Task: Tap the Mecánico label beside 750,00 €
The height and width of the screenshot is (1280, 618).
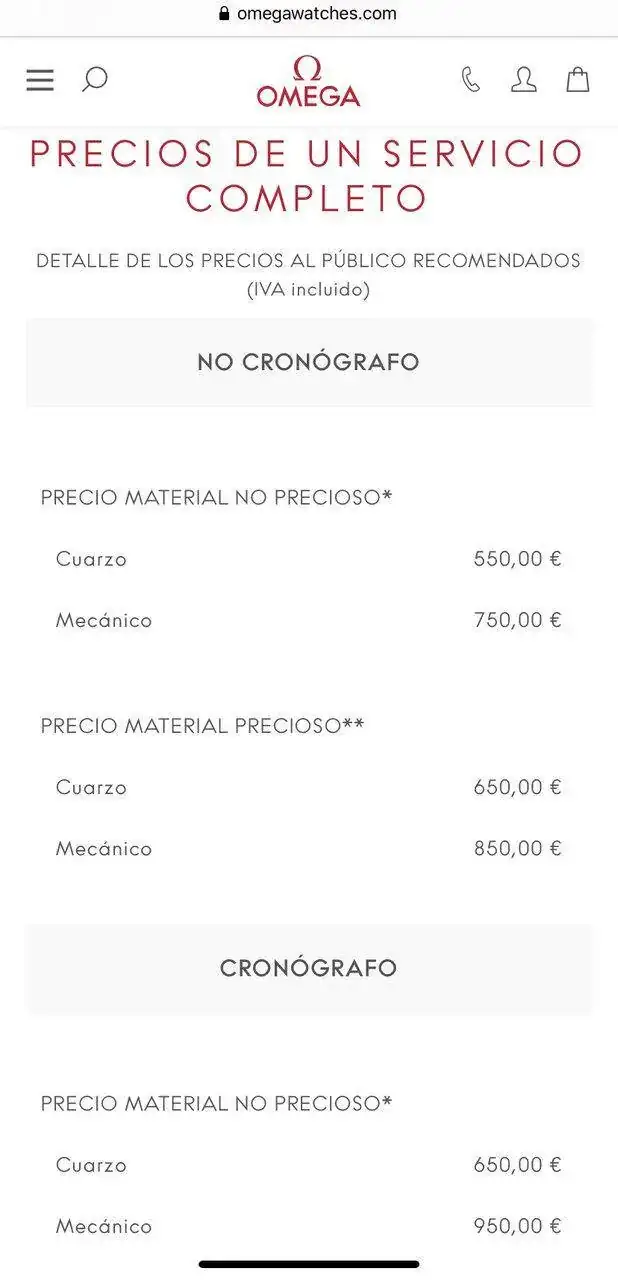Action: click(x=104, y=620)
